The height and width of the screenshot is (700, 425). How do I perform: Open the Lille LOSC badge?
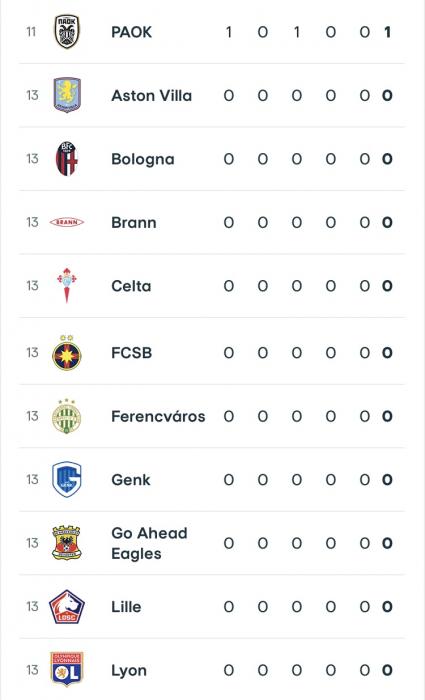[x=67, y=606]
